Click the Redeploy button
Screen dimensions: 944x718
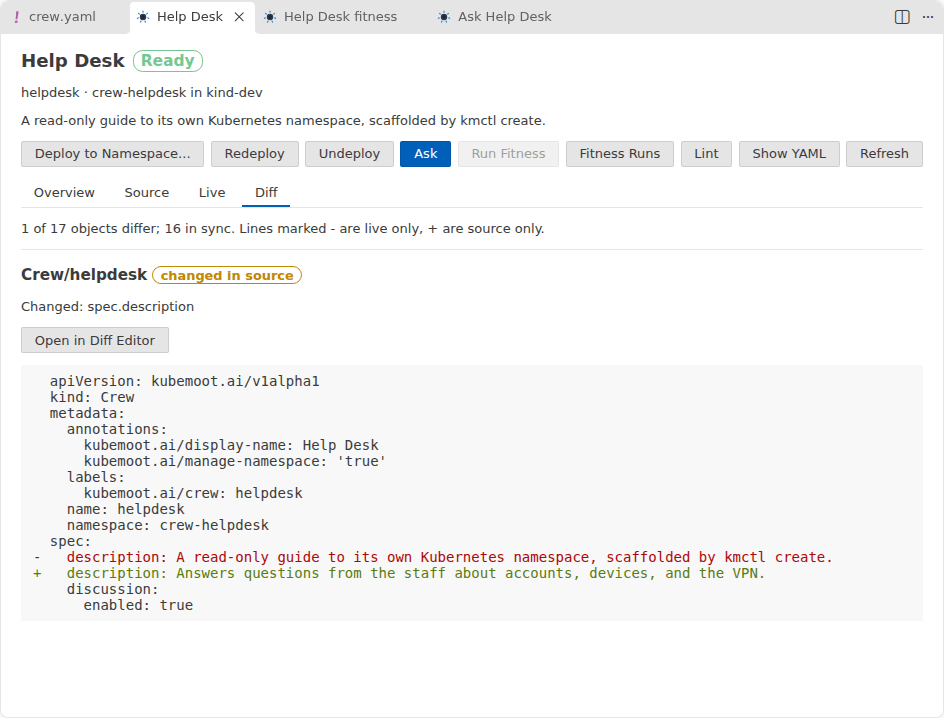(x=255, y=154)
